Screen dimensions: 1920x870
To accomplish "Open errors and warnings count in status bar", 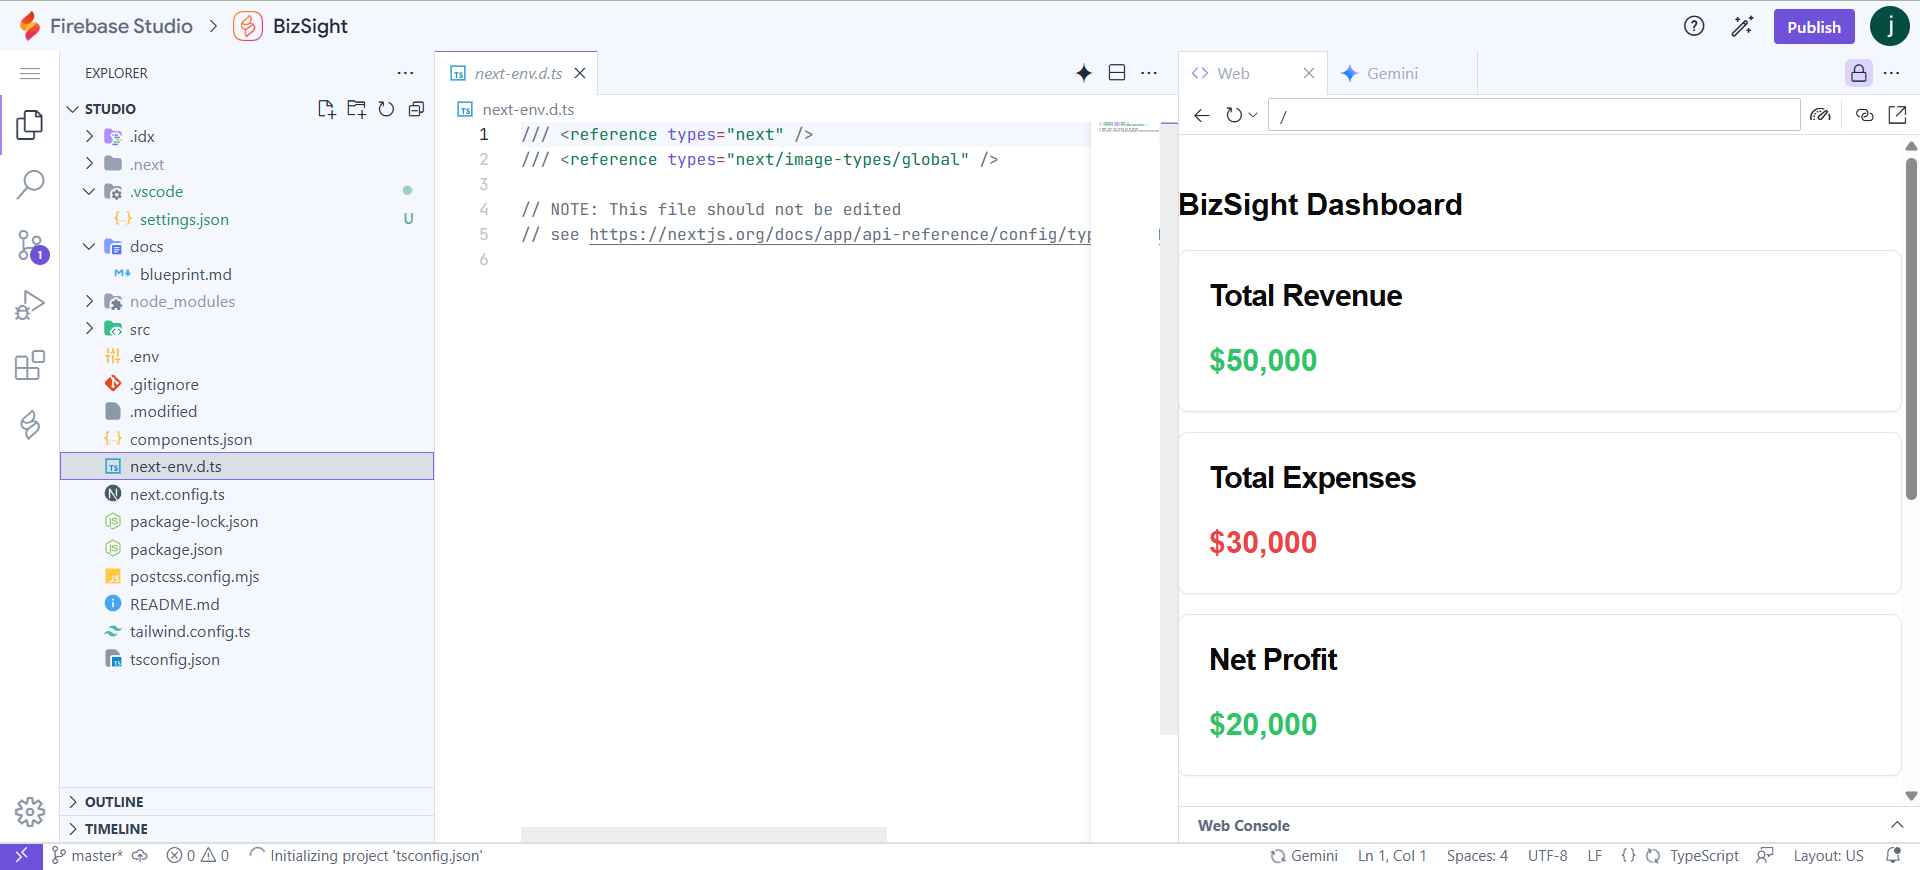I will tap(197, 856).
